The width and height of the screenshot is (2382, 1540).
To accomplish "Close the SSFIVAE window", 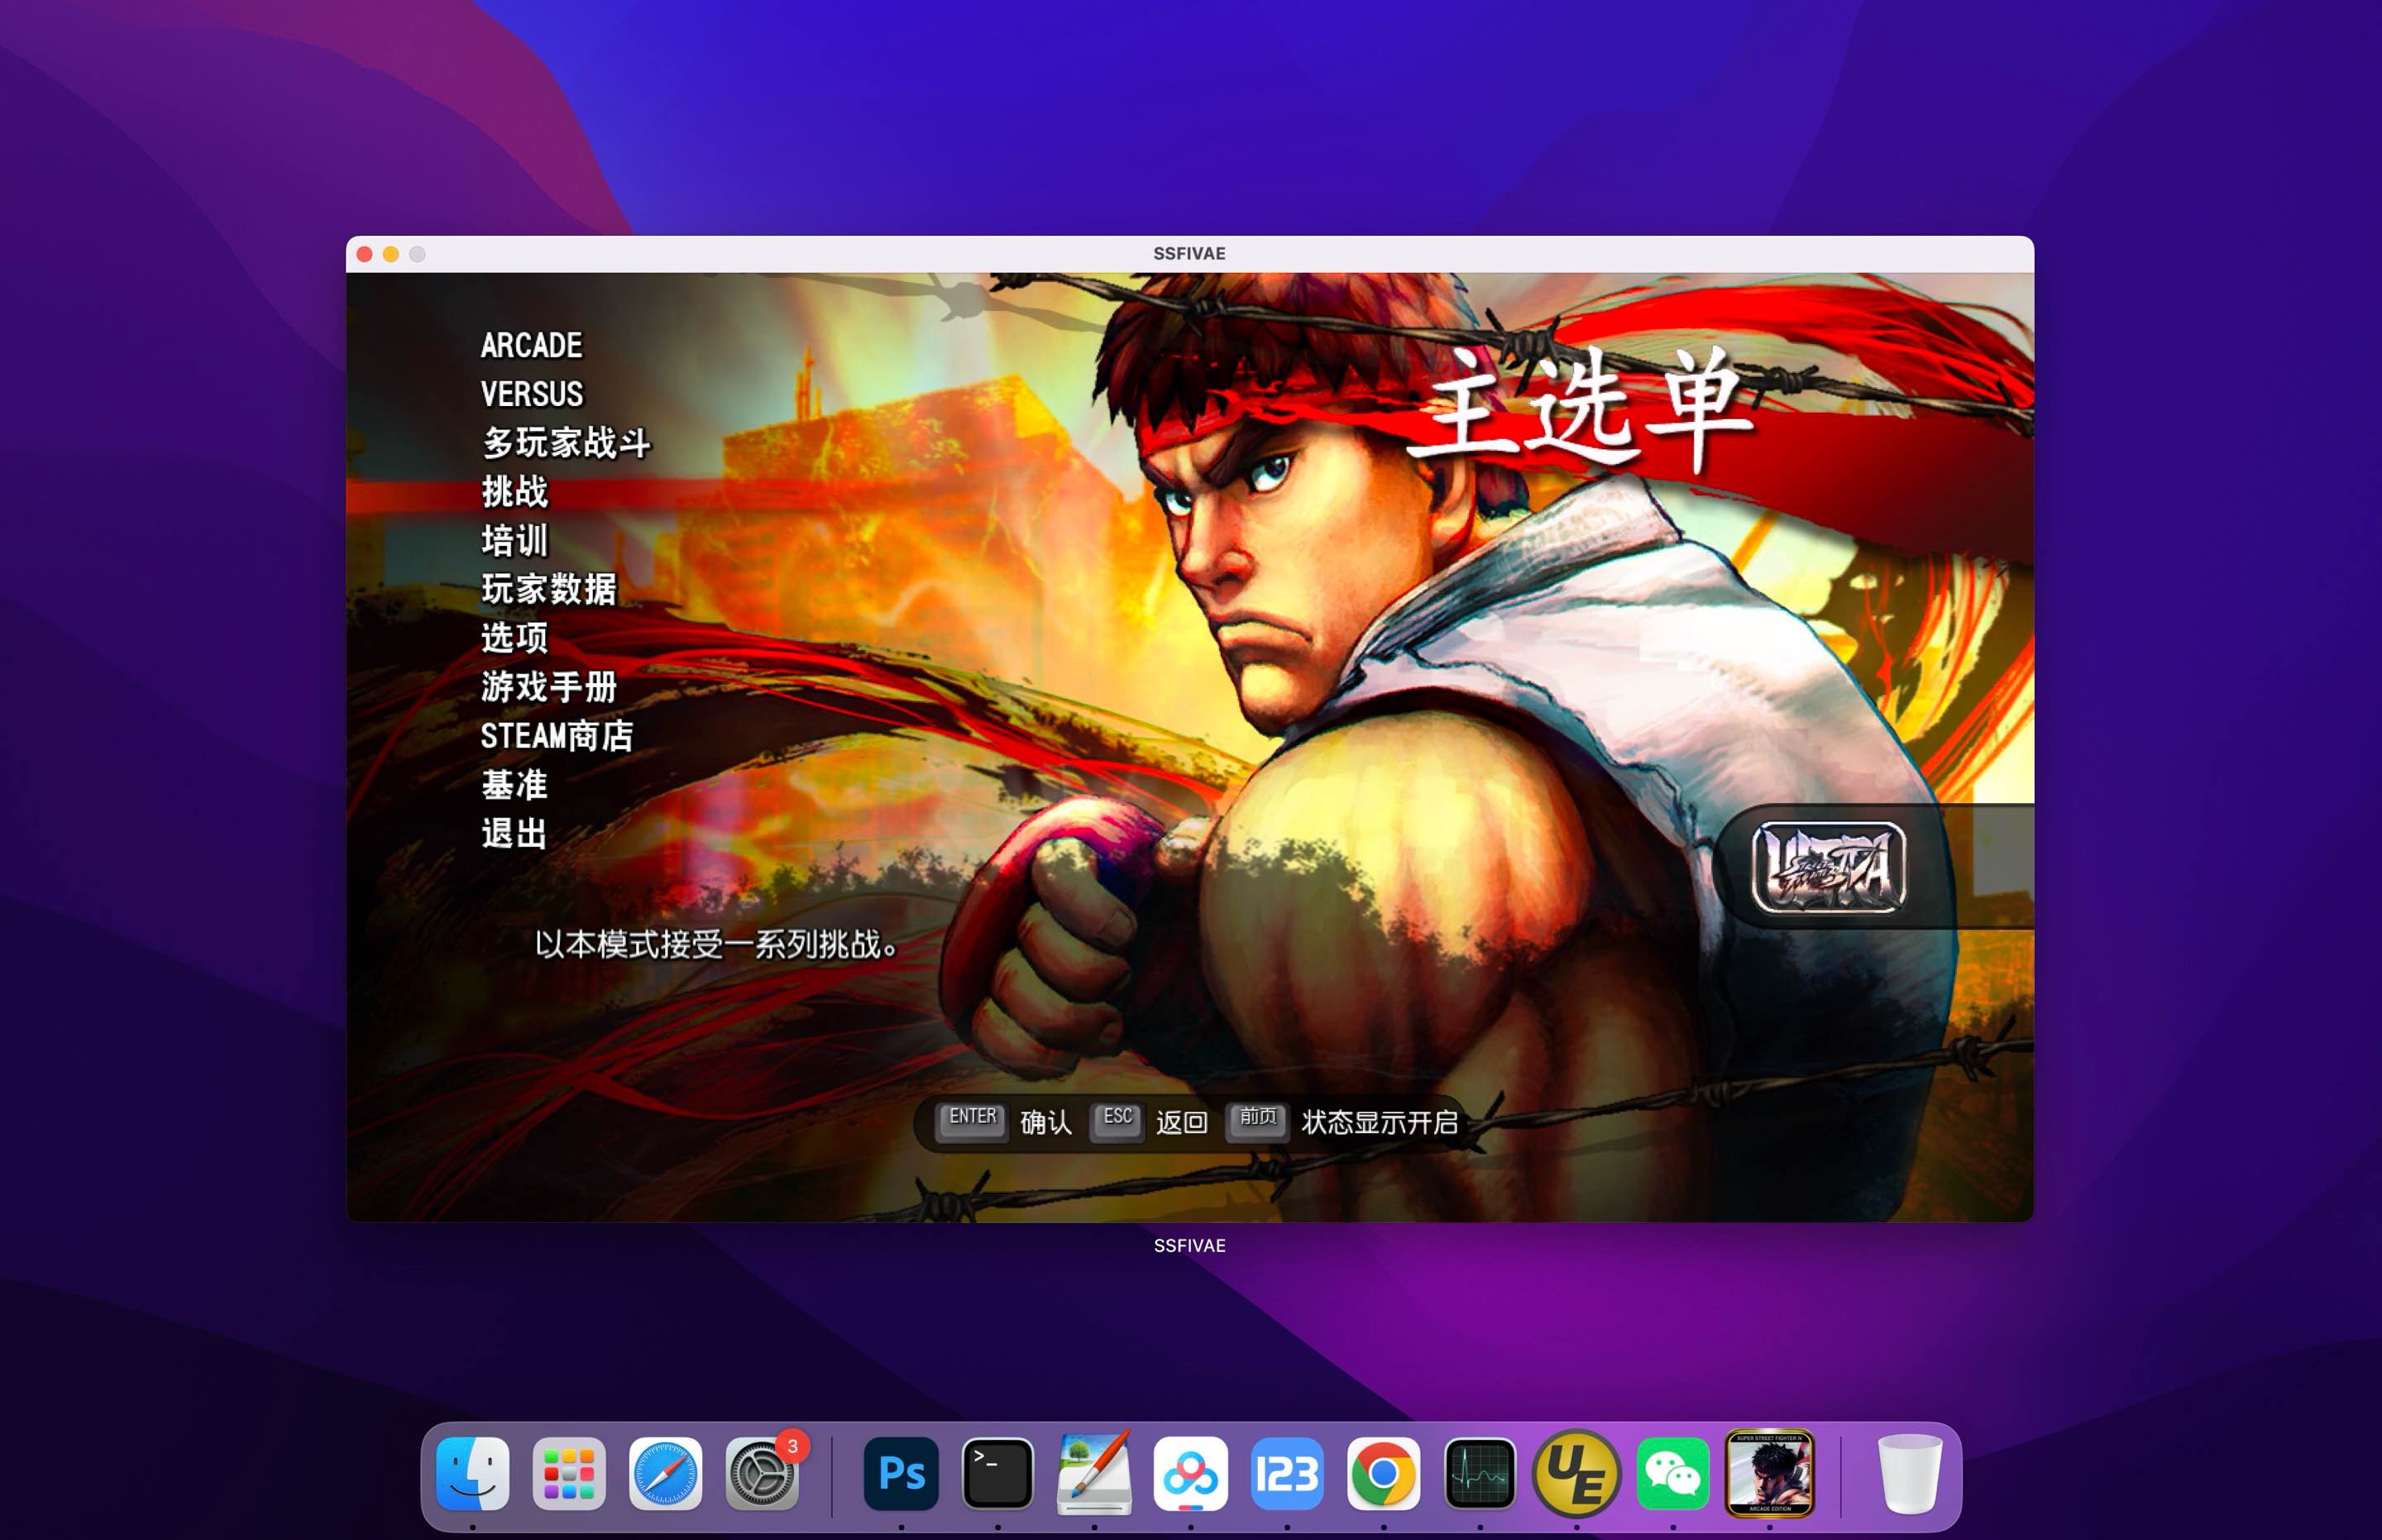I will click(365, 254).
